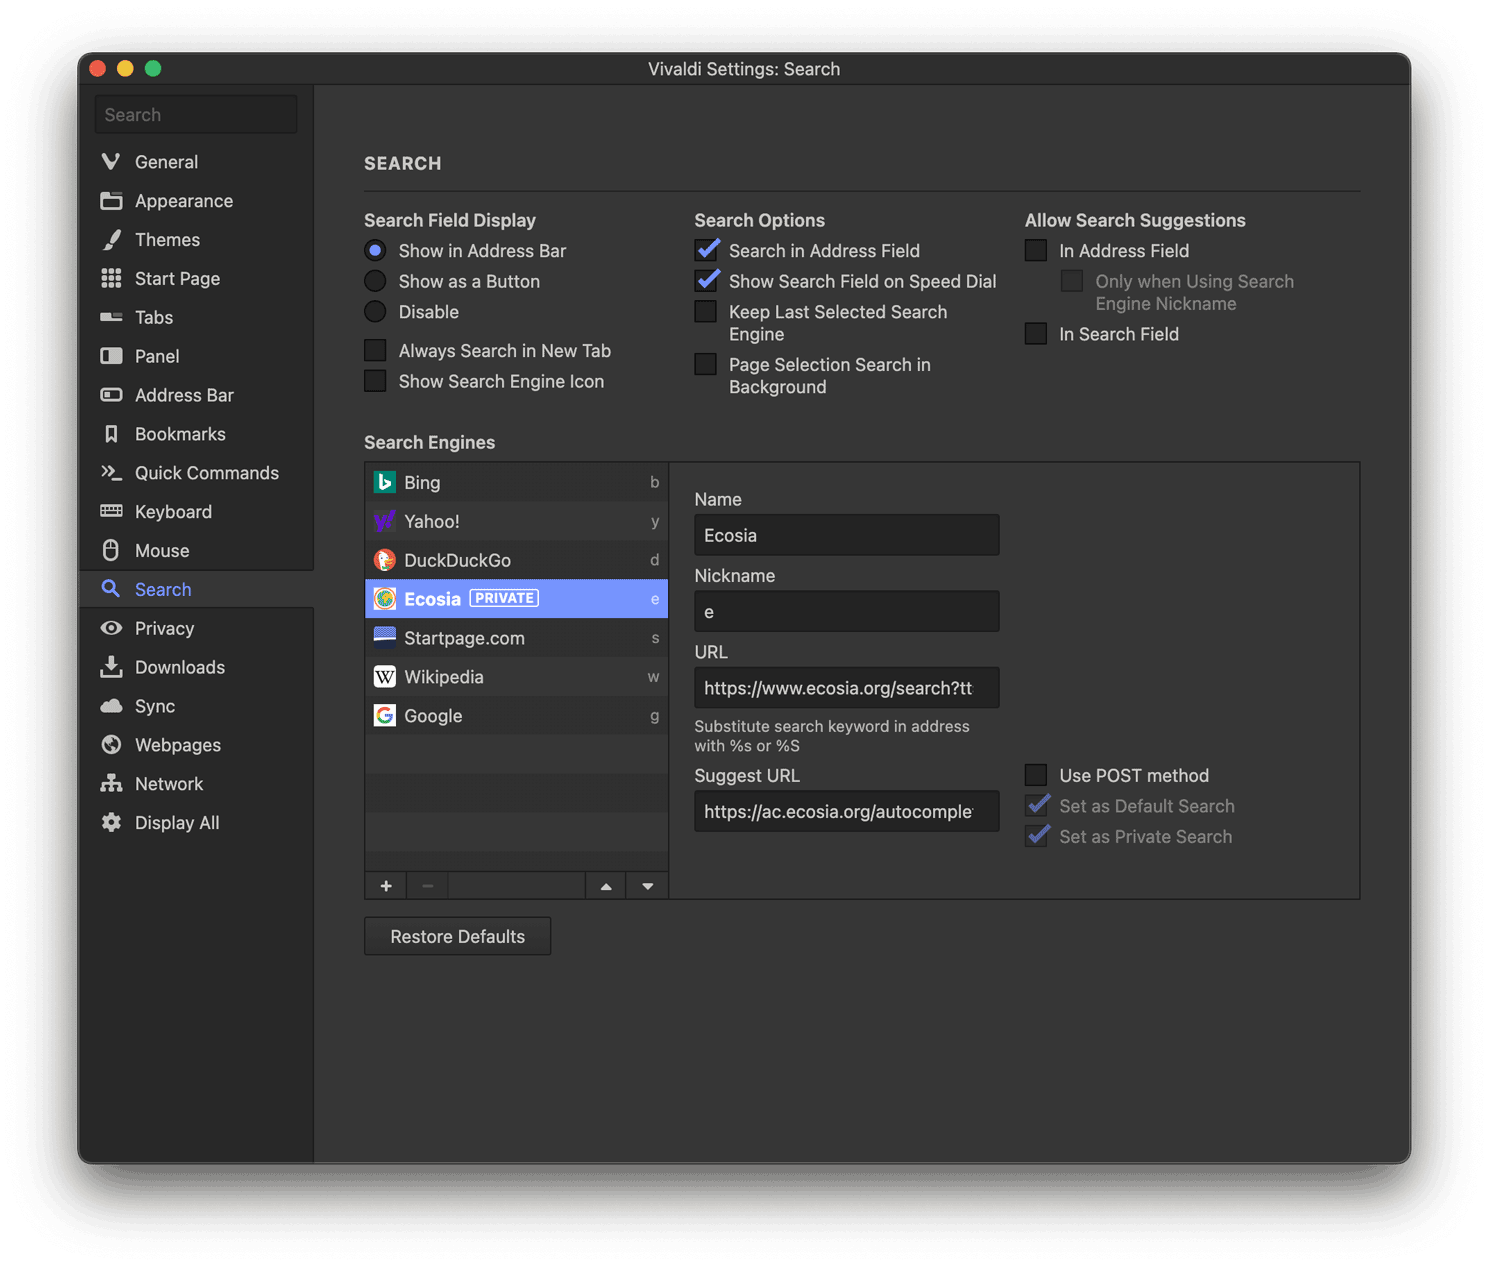Viewport: 1488px width, 1266px height.
Task: Click the Appearance window icon
Action: [111, 200]
